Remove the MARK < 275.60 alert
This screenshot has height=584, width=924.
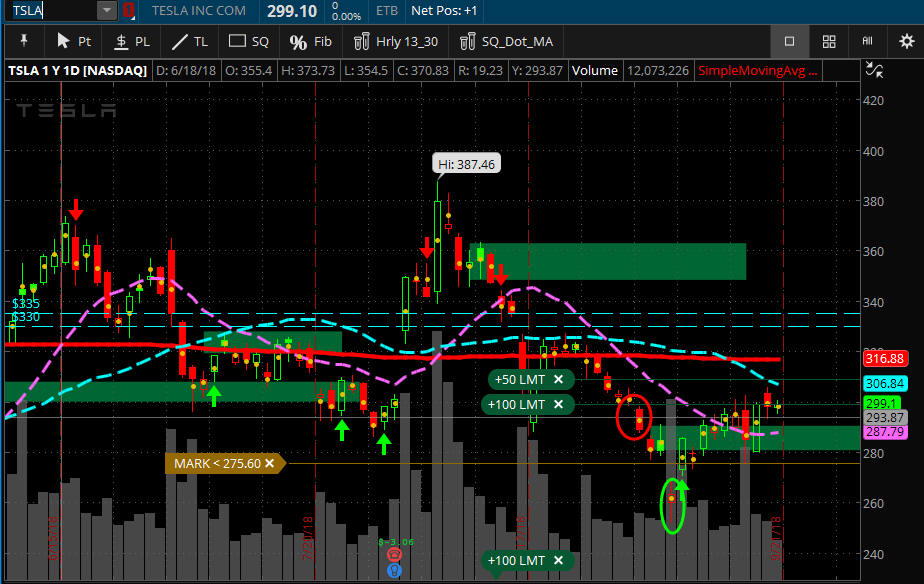269,463
